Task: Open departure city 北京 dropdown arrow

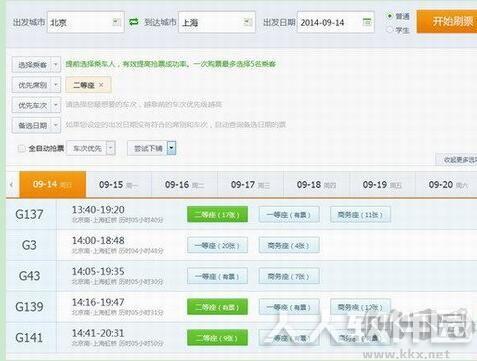Action: (x=116, y=22)
